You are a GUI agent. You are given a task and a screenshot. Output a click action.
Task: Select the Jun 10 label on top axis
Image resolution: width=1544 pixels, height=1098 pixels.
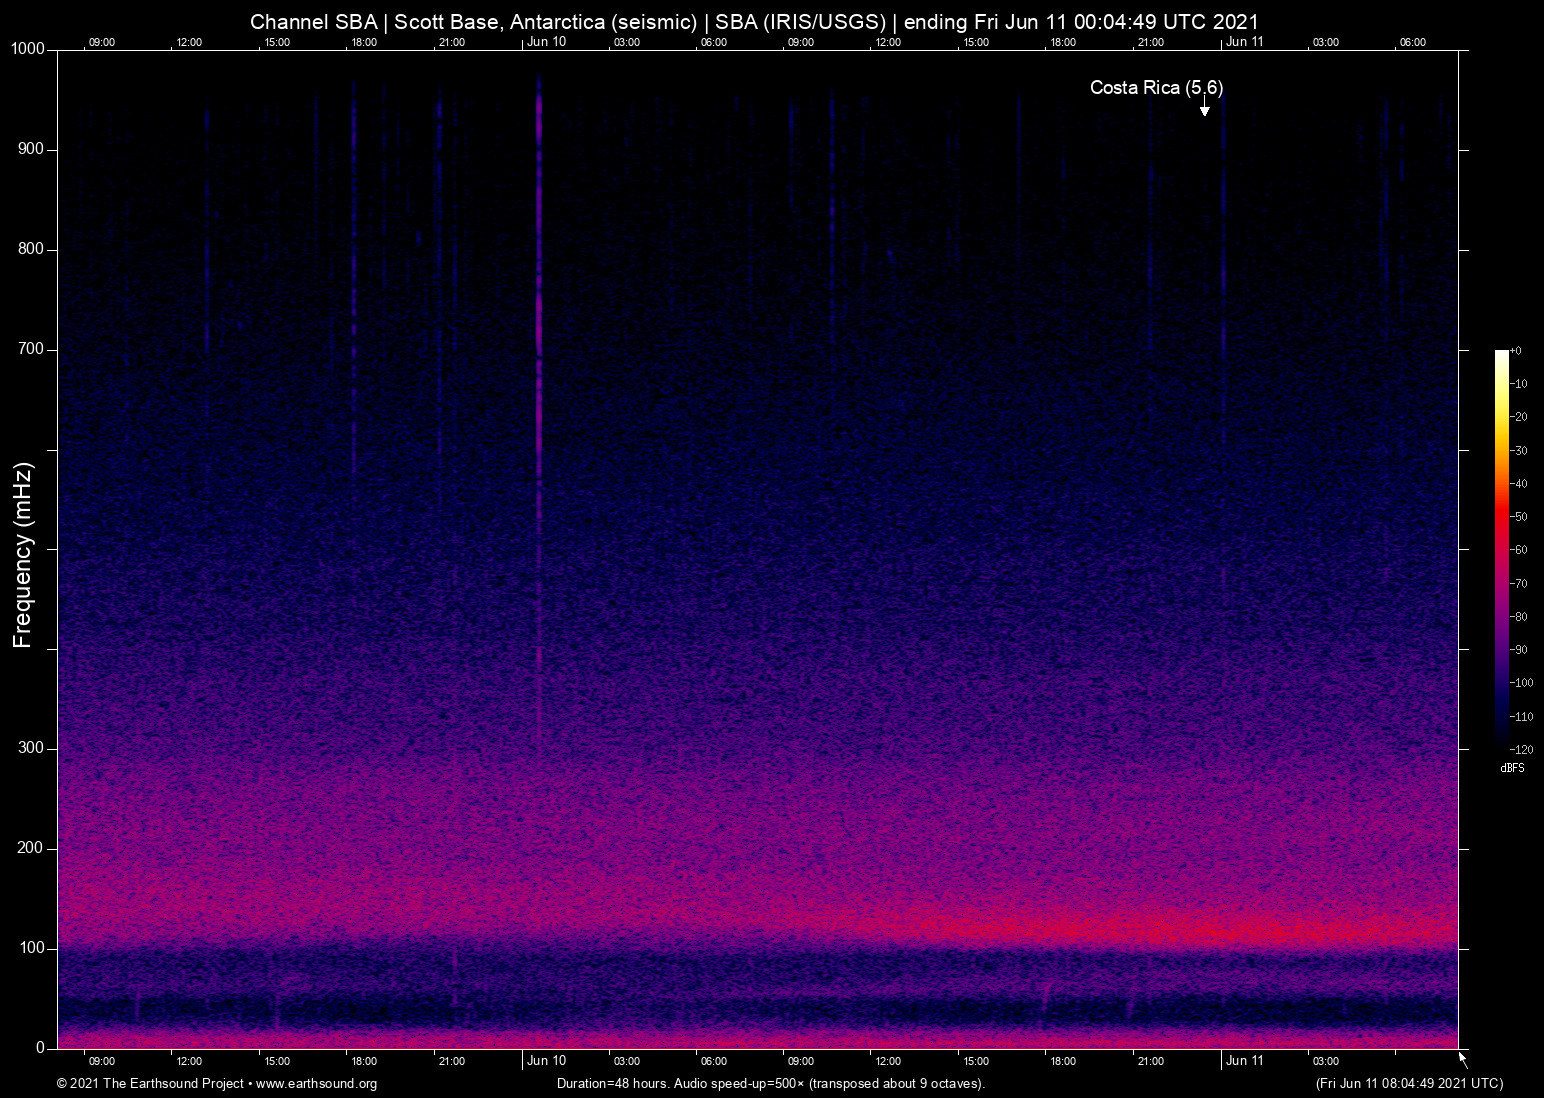tap(547, 43)
